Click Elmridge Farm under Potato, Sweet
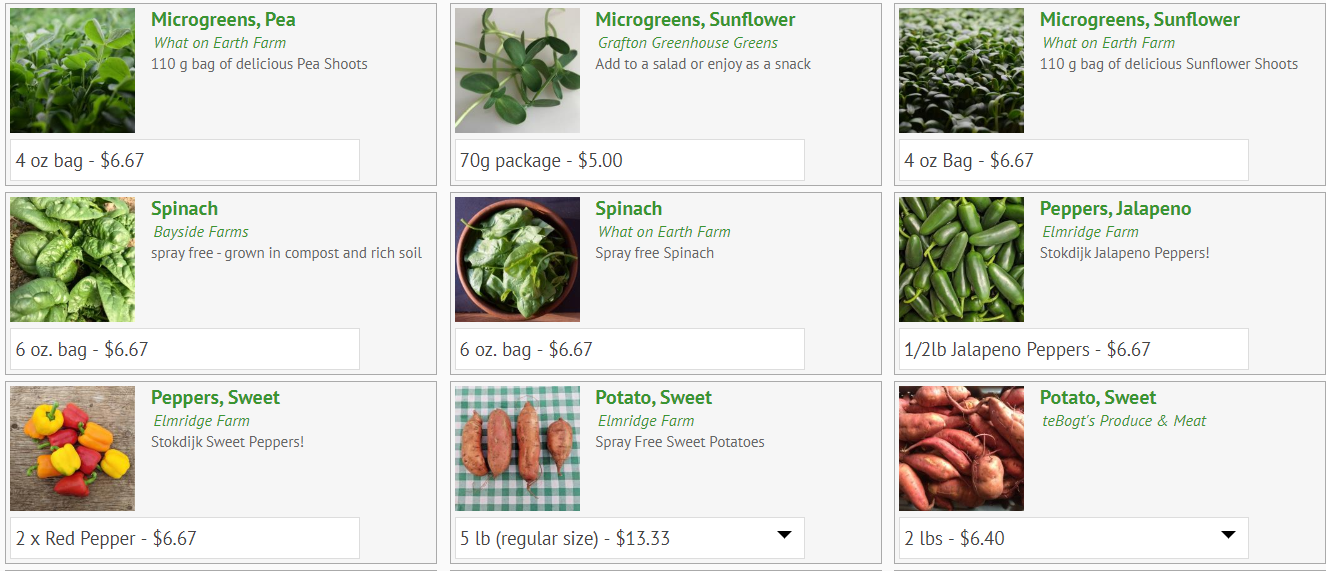The height and width of the screenshot is (571, 1326). (646, 421)
